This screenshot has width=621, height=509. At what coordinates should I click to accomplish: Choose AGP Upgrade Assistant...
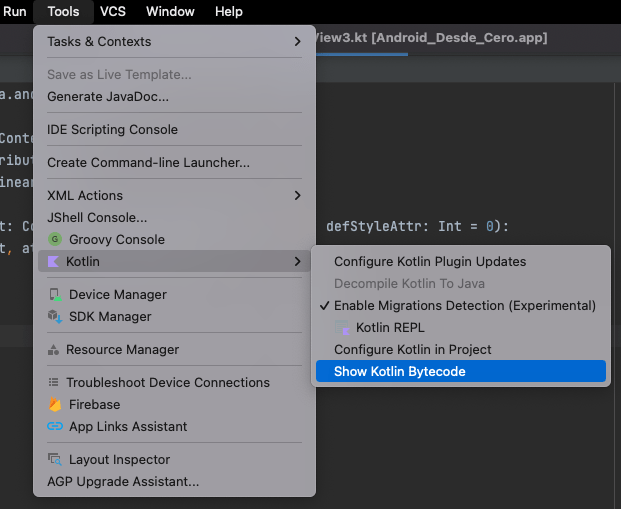click(x=174, y=481)
